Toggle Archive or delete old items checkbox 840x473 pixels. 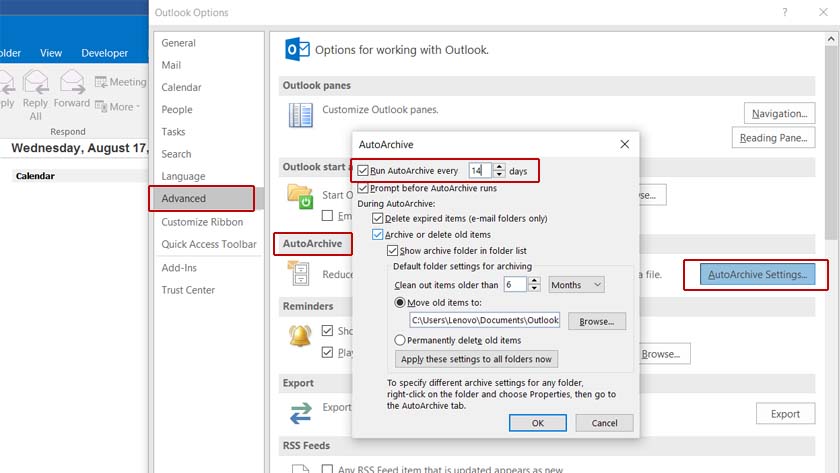coord(378,234)
